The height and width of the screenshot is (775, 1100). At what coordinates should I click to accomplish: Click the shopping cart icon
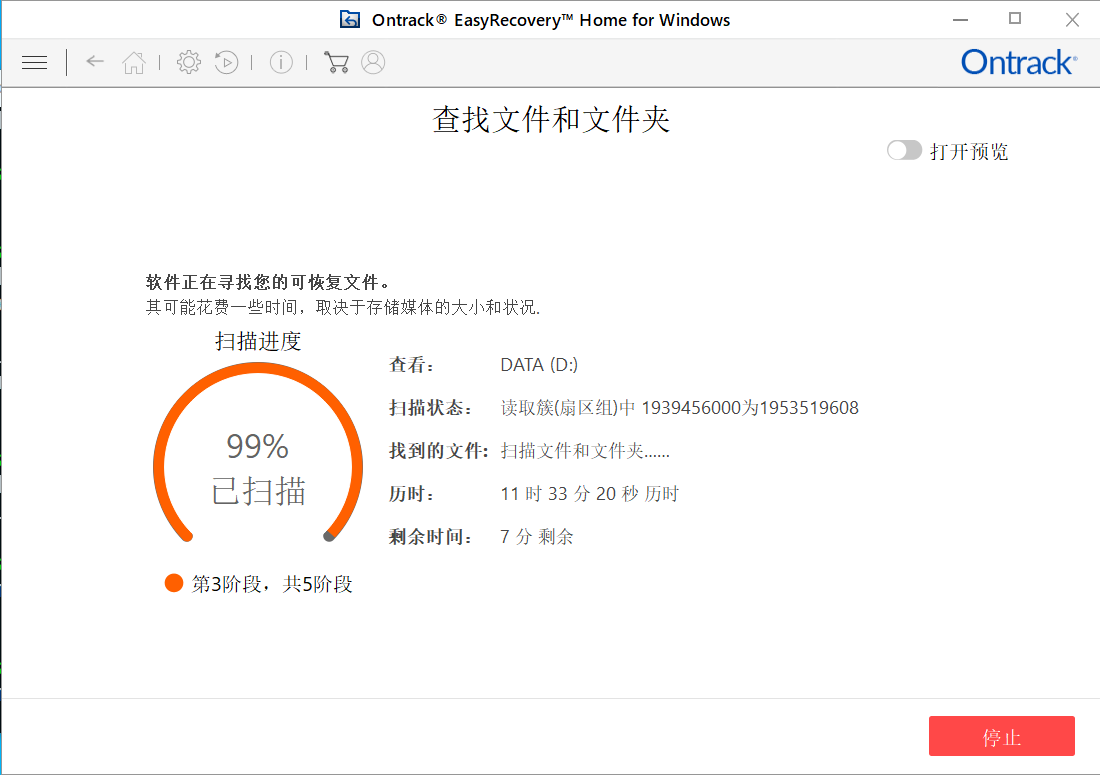[x=336, y=62]
